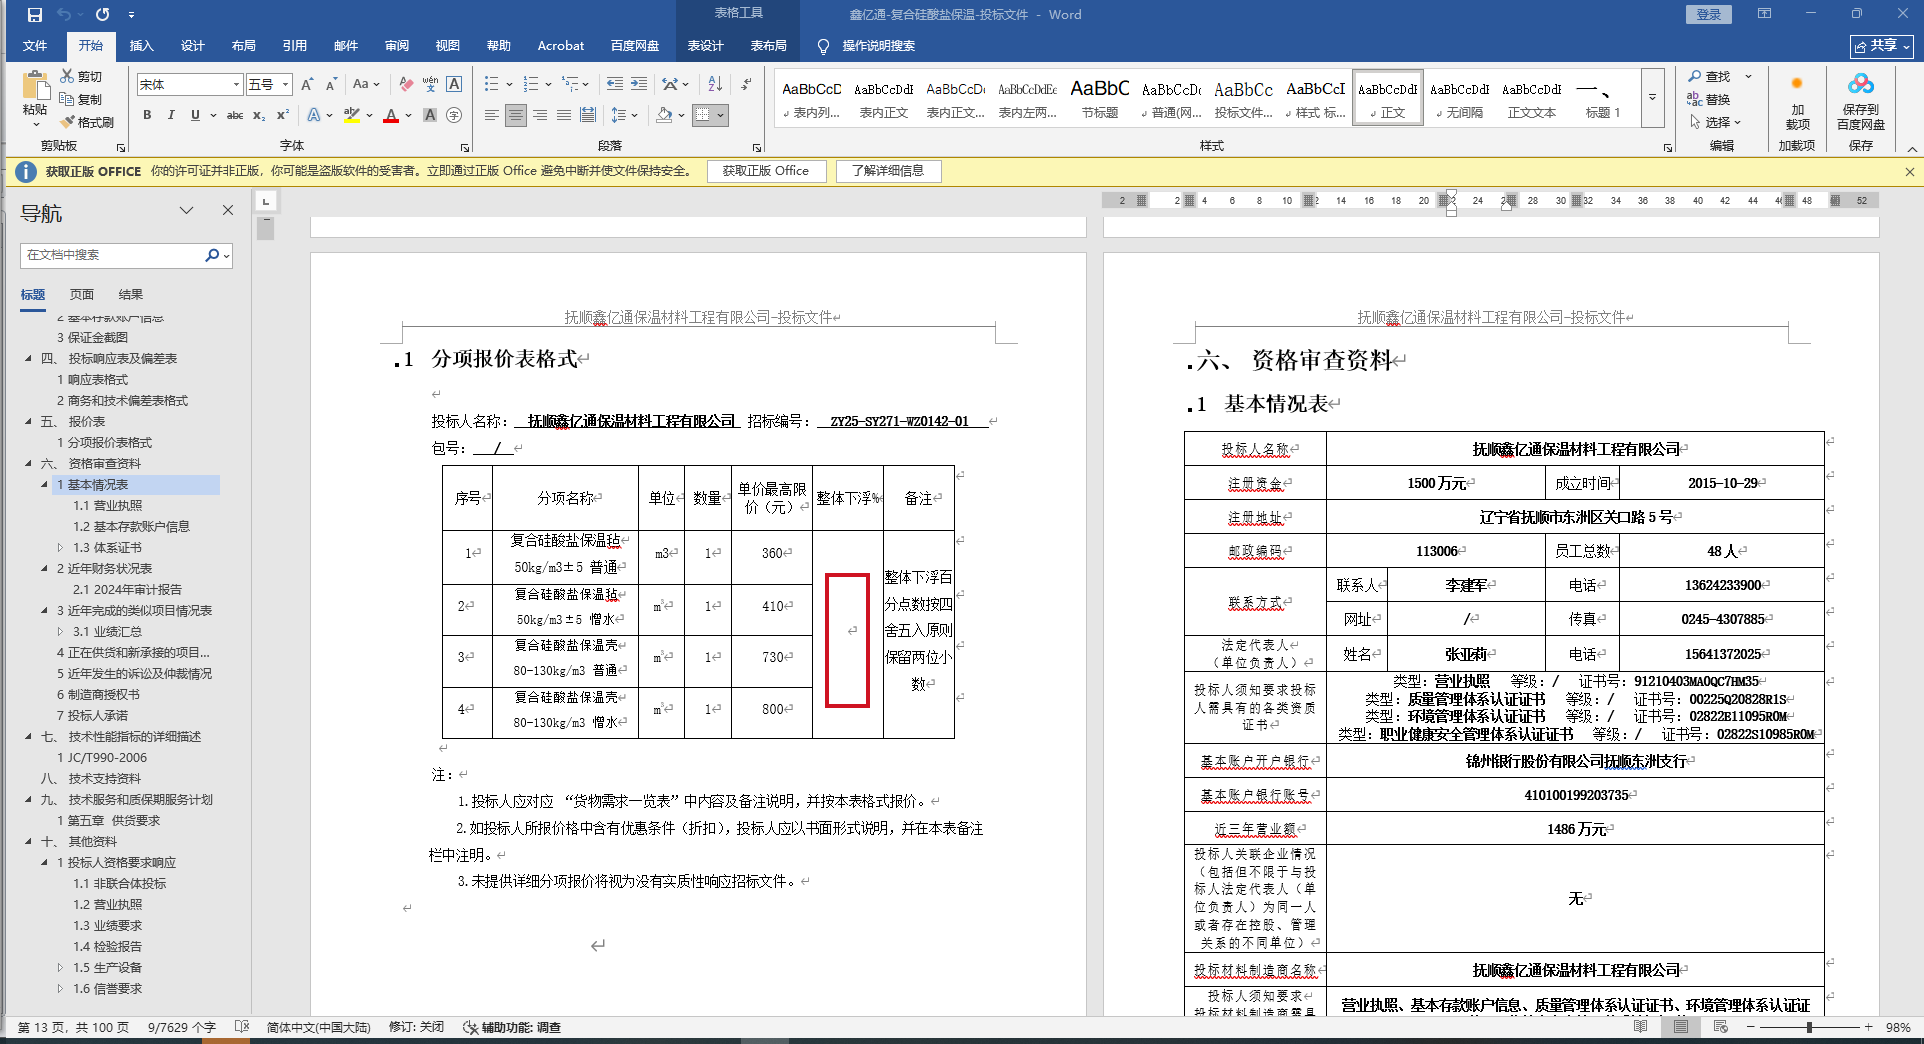Toggle strikethrough formatting

(235, 115)
